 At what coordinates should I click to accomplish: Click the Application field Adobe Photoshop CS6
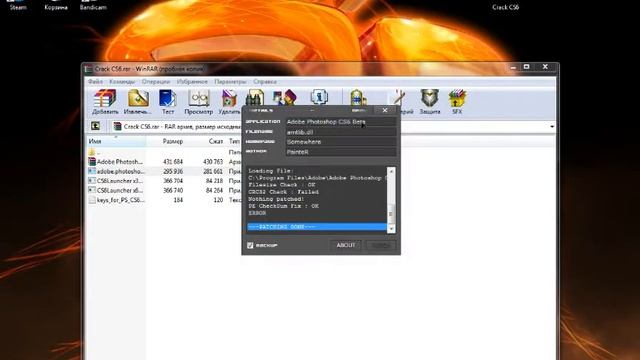(341, 122)
